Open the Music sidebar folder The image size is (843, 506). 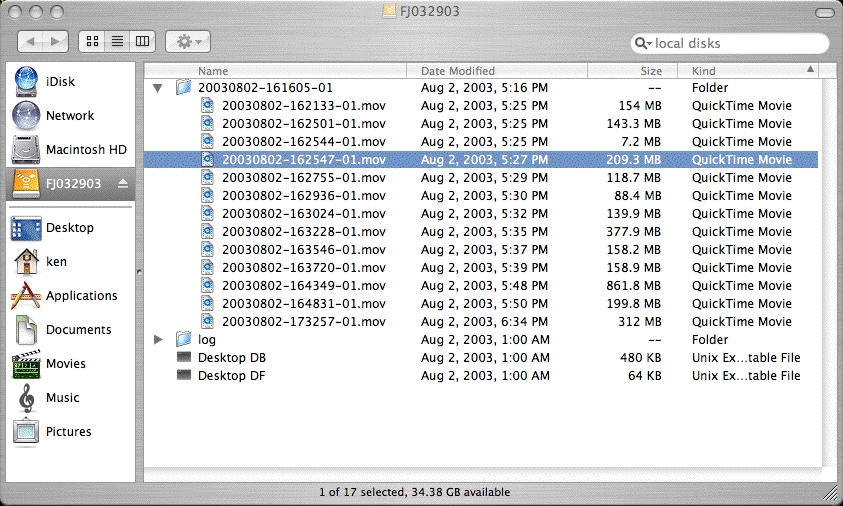point(62,398)
